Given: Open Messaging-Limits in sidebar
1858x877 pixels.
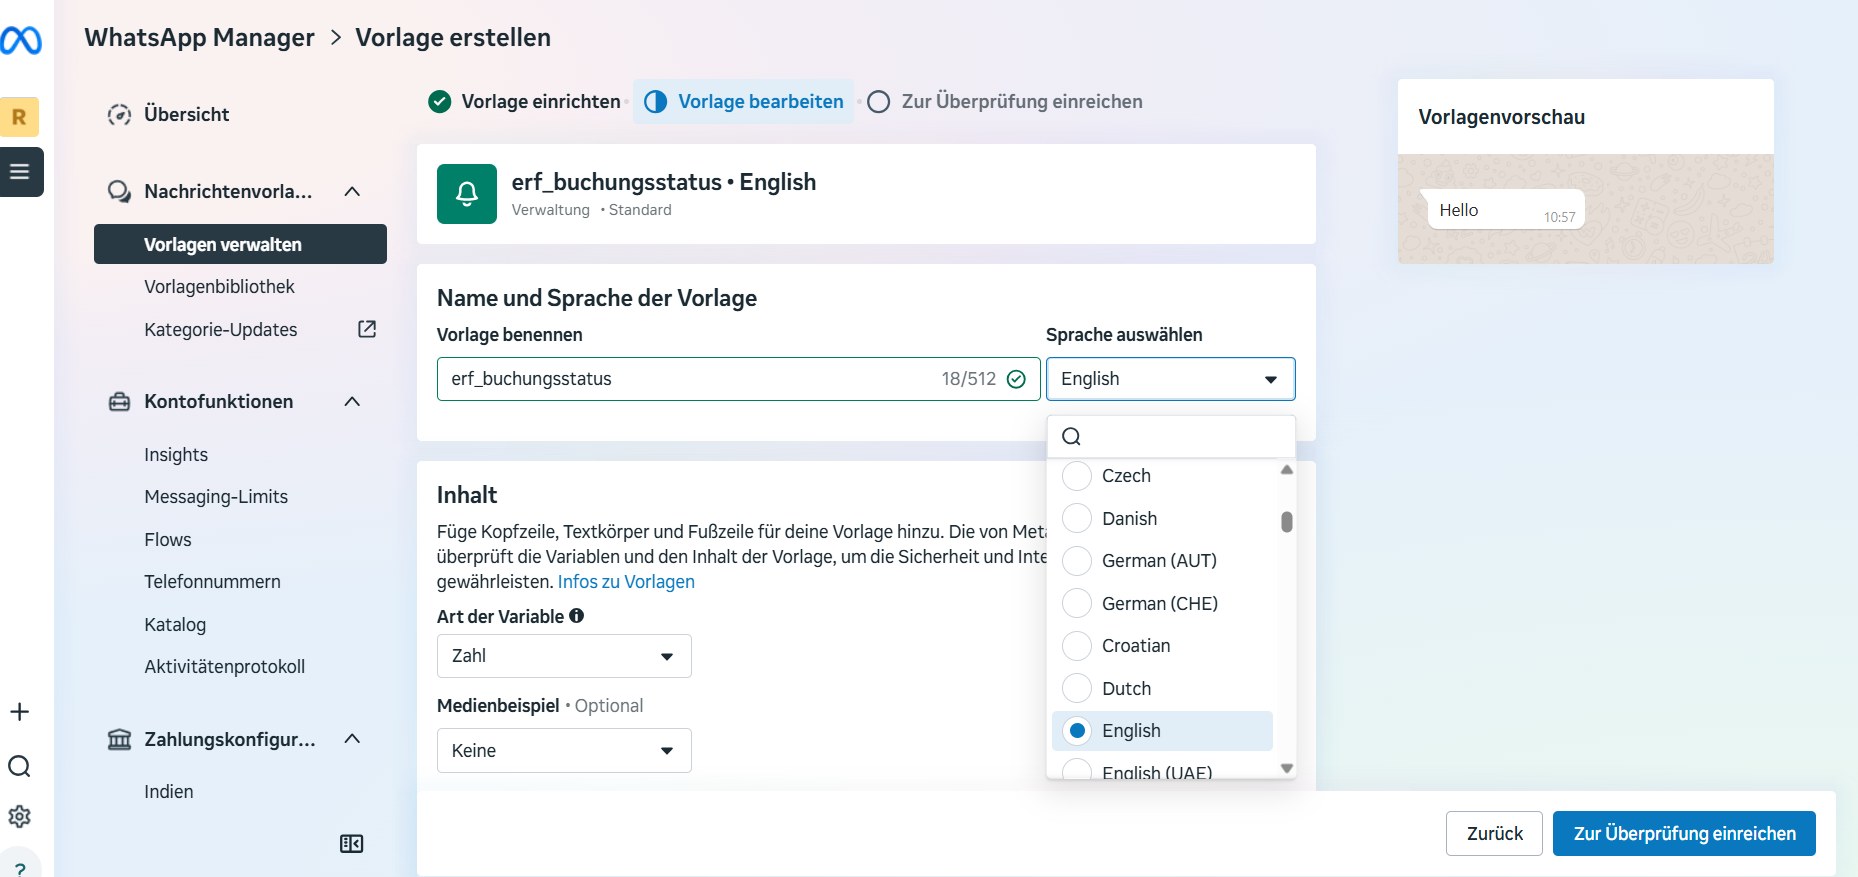Looking at the screenshot, I should point(216,497).
